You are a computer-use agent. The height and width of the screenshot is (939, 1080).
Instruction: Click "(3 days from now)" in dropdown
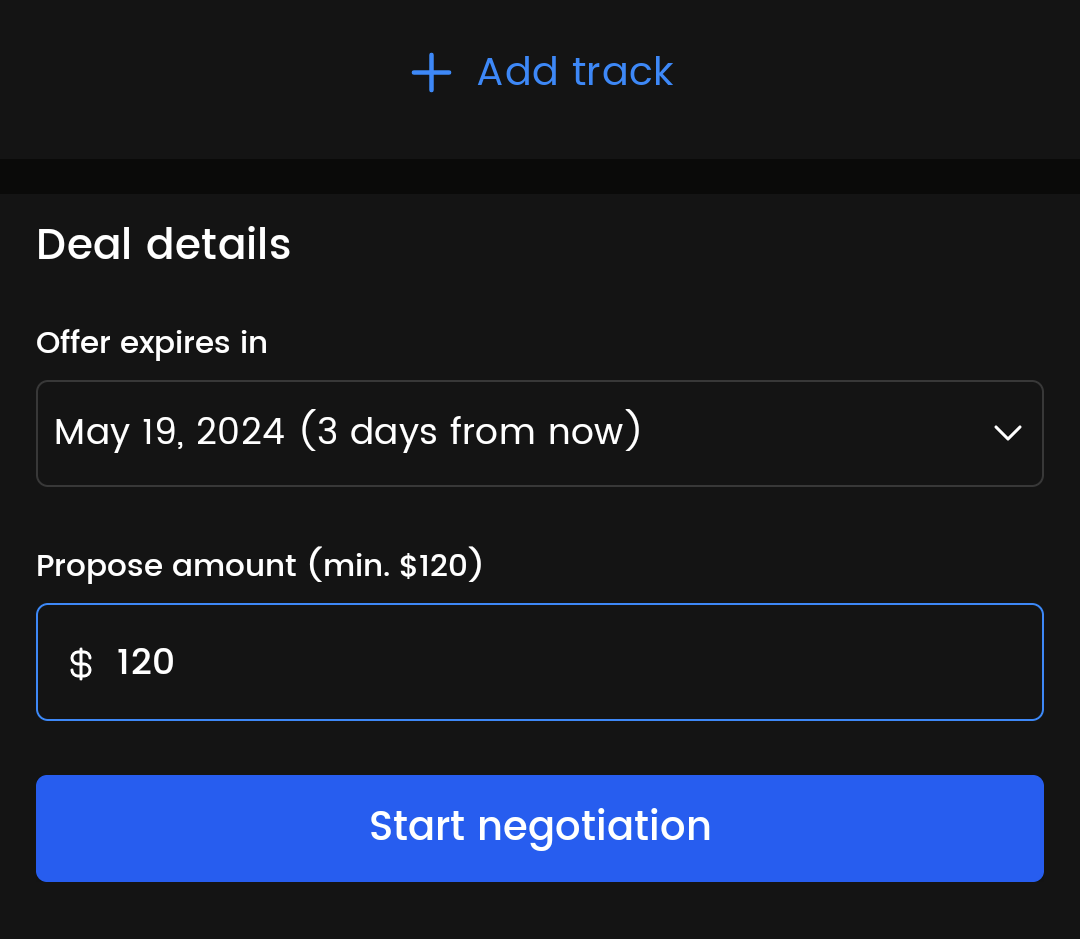470,432
